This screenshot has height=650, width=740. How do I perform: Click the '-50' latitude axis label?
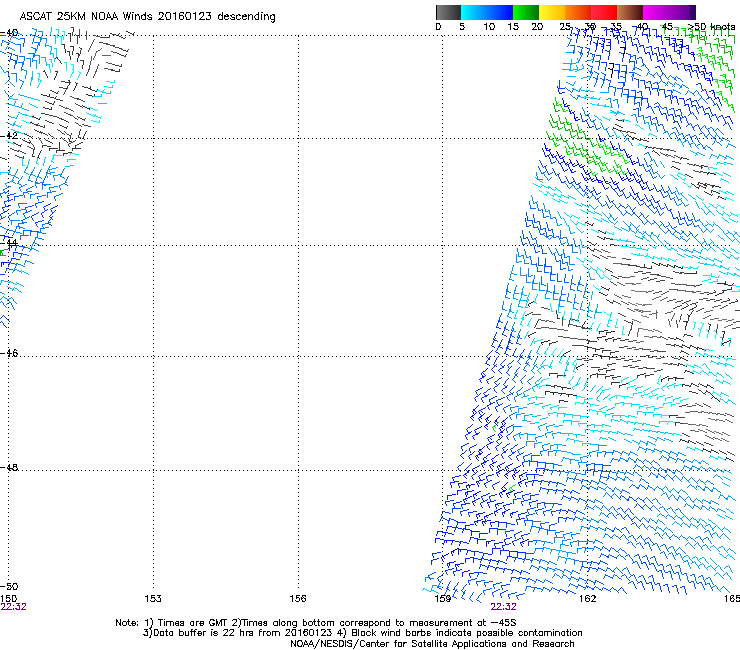(x=9, y=587)
